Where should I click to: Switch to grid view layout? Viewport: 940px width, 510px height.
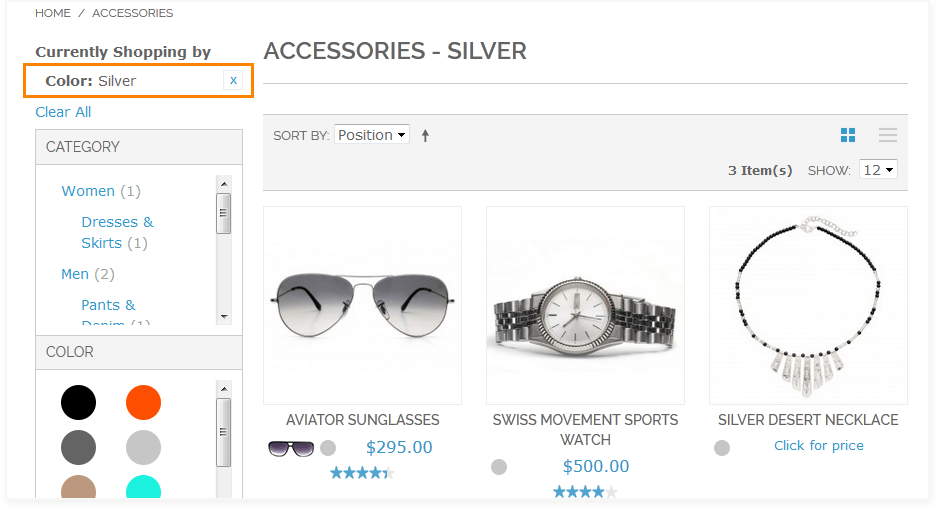click(x=848, y=135)
